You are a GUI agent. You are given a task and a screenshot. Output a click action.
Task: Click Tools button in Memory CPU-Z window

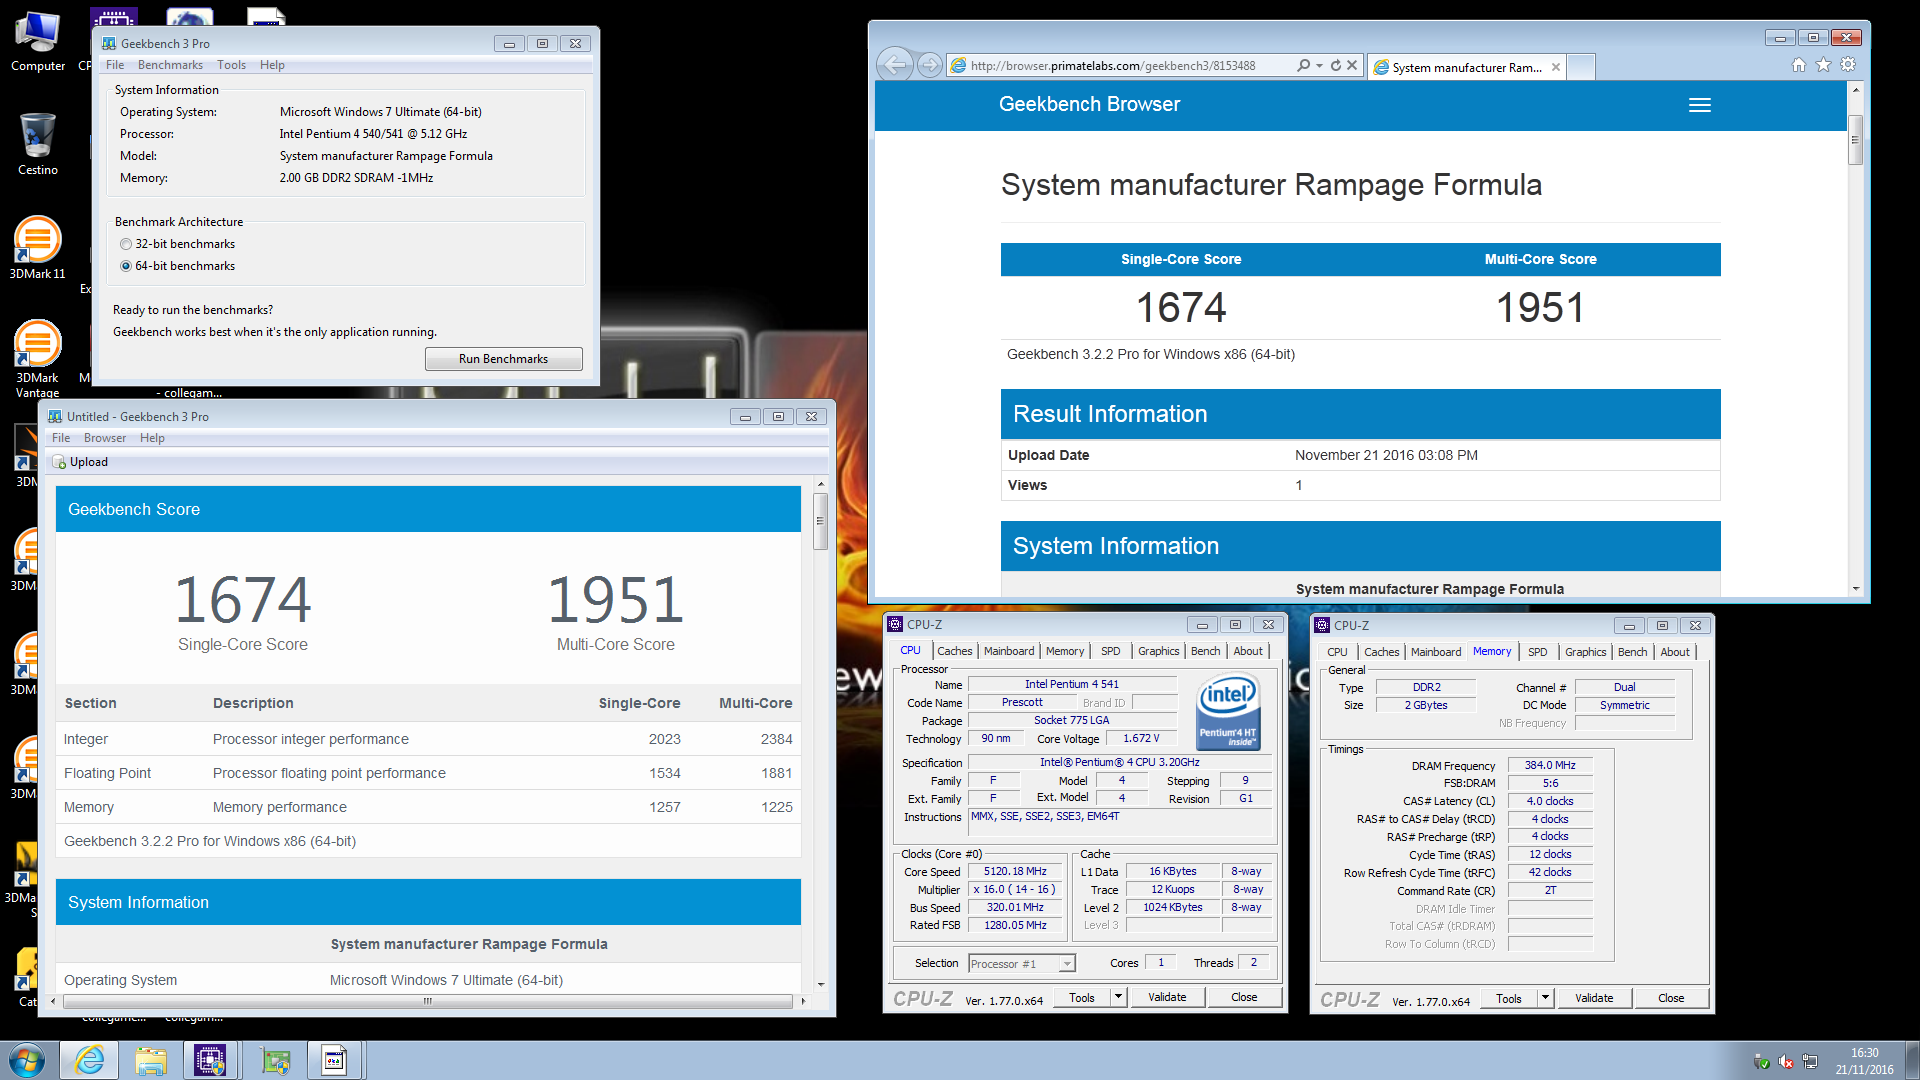point(1509,998)
